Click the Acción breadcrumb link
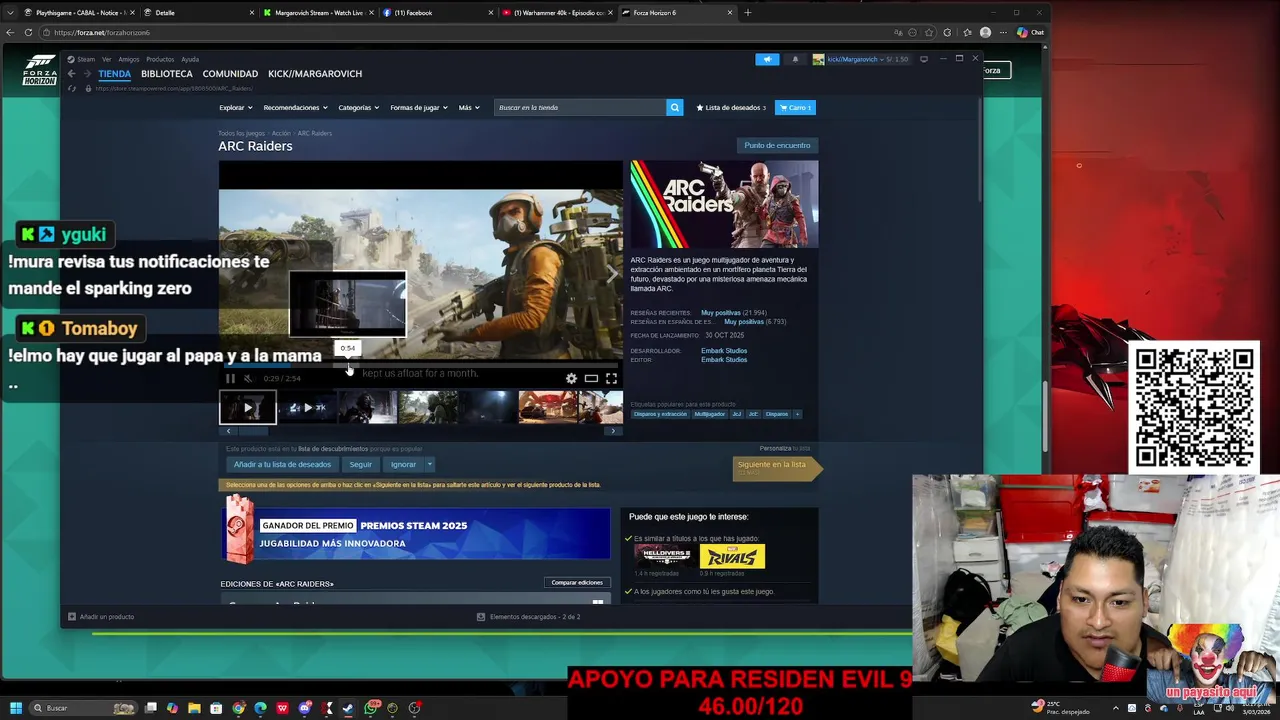1280x720 pixels. click(281, 133)
